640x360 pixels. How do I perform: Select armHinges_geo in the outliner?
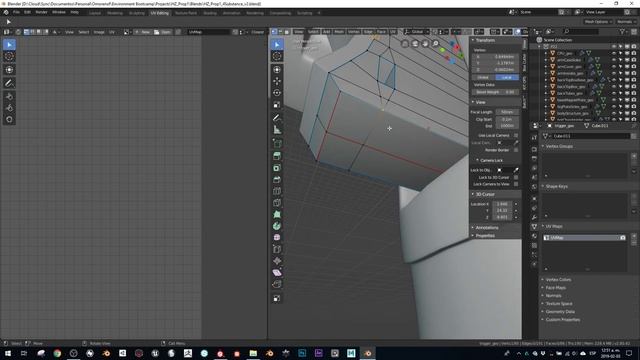[x=570, y=73]
